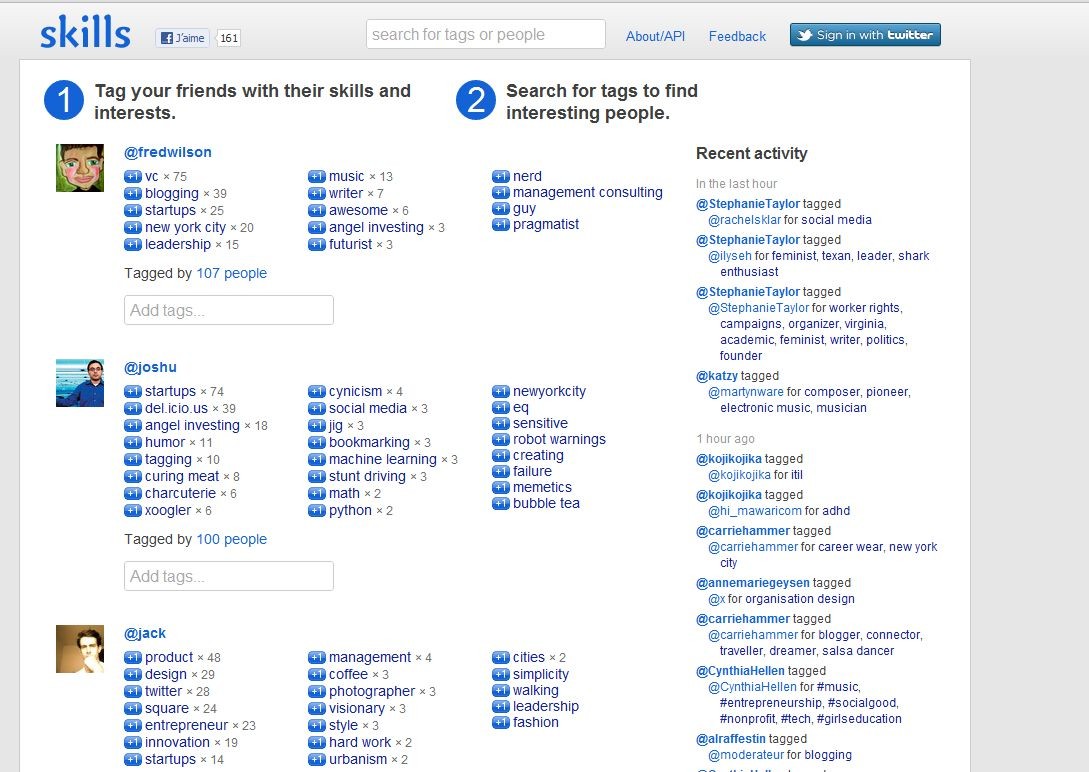
Task: Open the @fredwilson profile link
Action: point(167,152)
